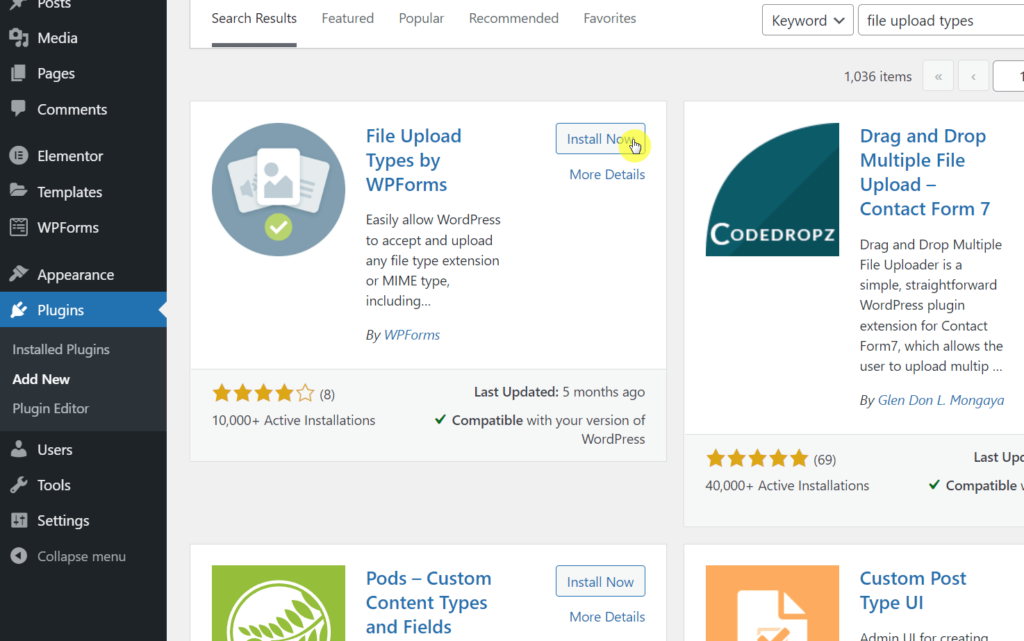Switch to the Search Results tab

254,18
